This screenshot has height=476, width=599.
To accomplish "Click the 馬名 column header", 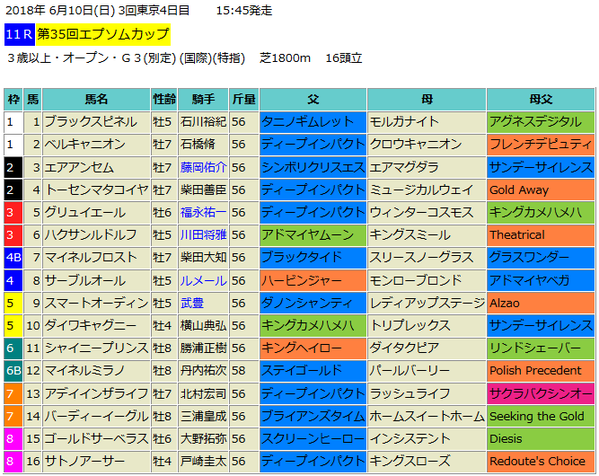I will 96,99.
